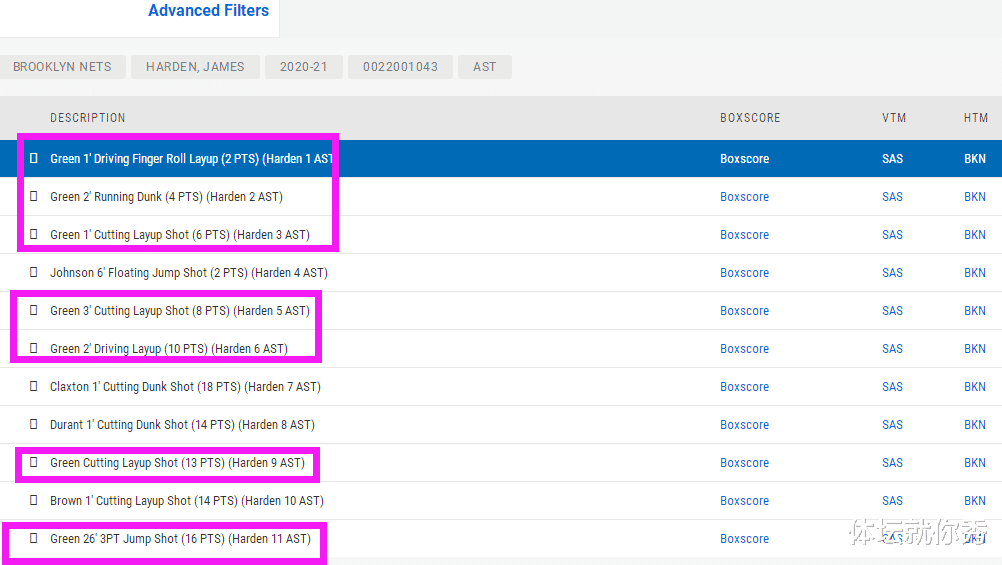The height and width of the screenshot is (565, 1002).
Task: Click BKN link in Claxton Cutting Dunk row
Action: tap(974, 387)
